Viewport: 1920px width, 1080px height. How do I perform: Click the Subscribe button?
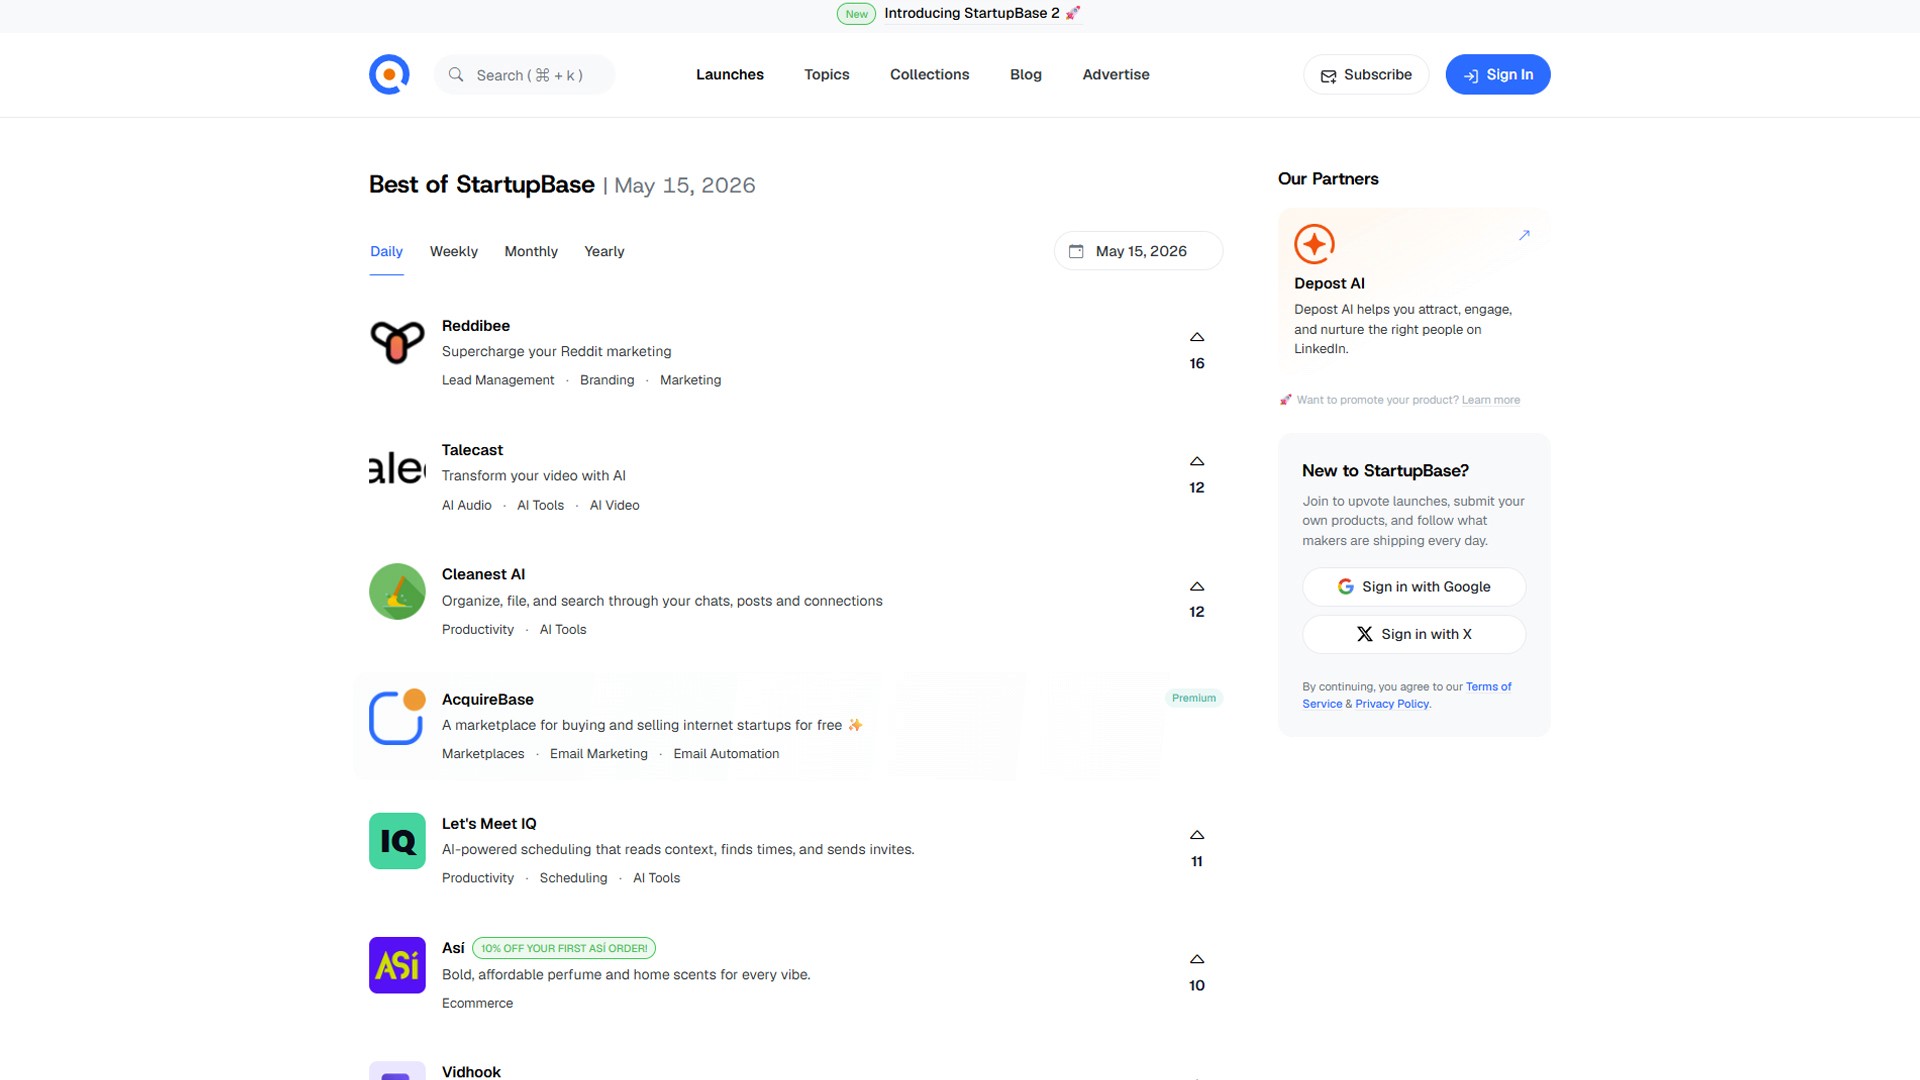coord(1366,74)
